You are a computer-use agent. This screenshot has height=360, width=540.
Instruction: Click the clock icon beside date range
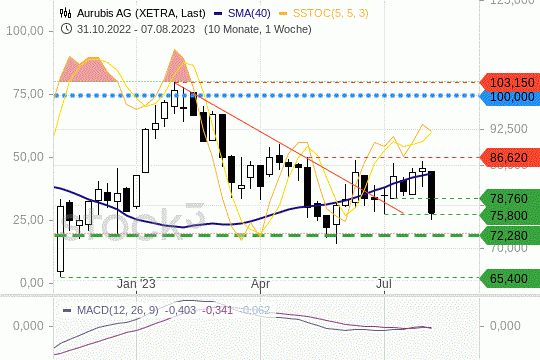[x=66, y=29]
